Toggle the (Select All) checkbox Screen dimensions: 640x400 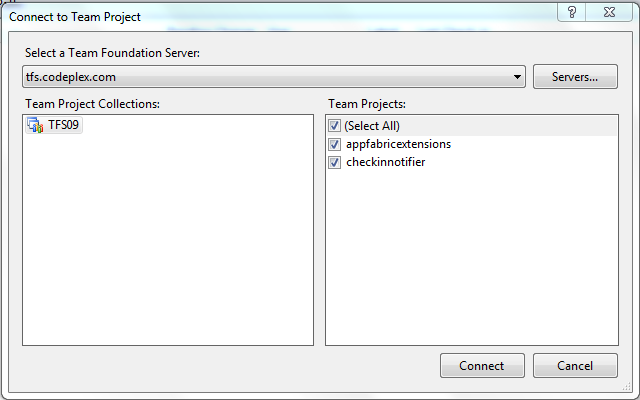[334, 126]
